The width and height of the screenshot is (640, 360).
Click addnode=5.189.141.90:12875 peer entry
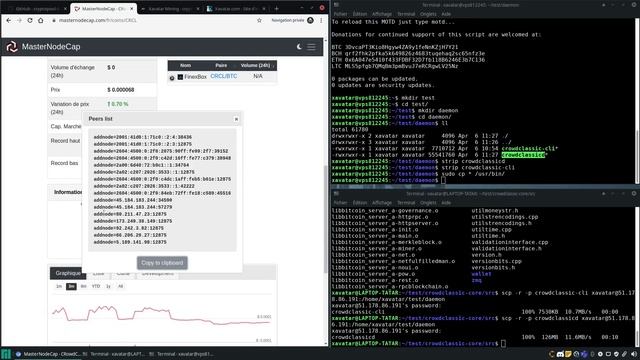tap(130, 242)
